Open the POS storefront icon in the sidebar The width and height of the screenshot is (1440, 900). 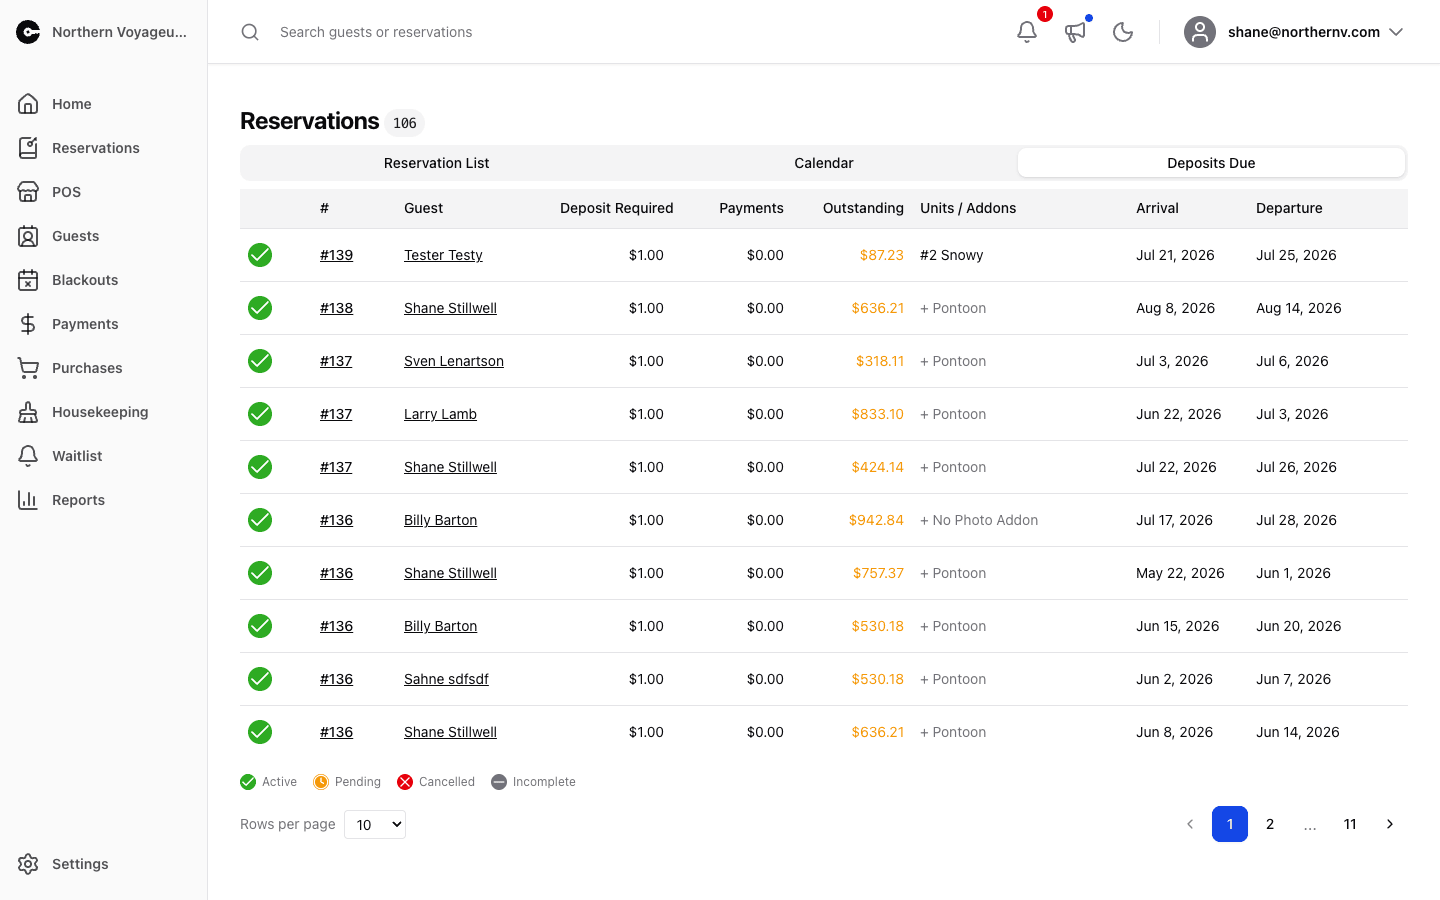(x=28, y=192)
